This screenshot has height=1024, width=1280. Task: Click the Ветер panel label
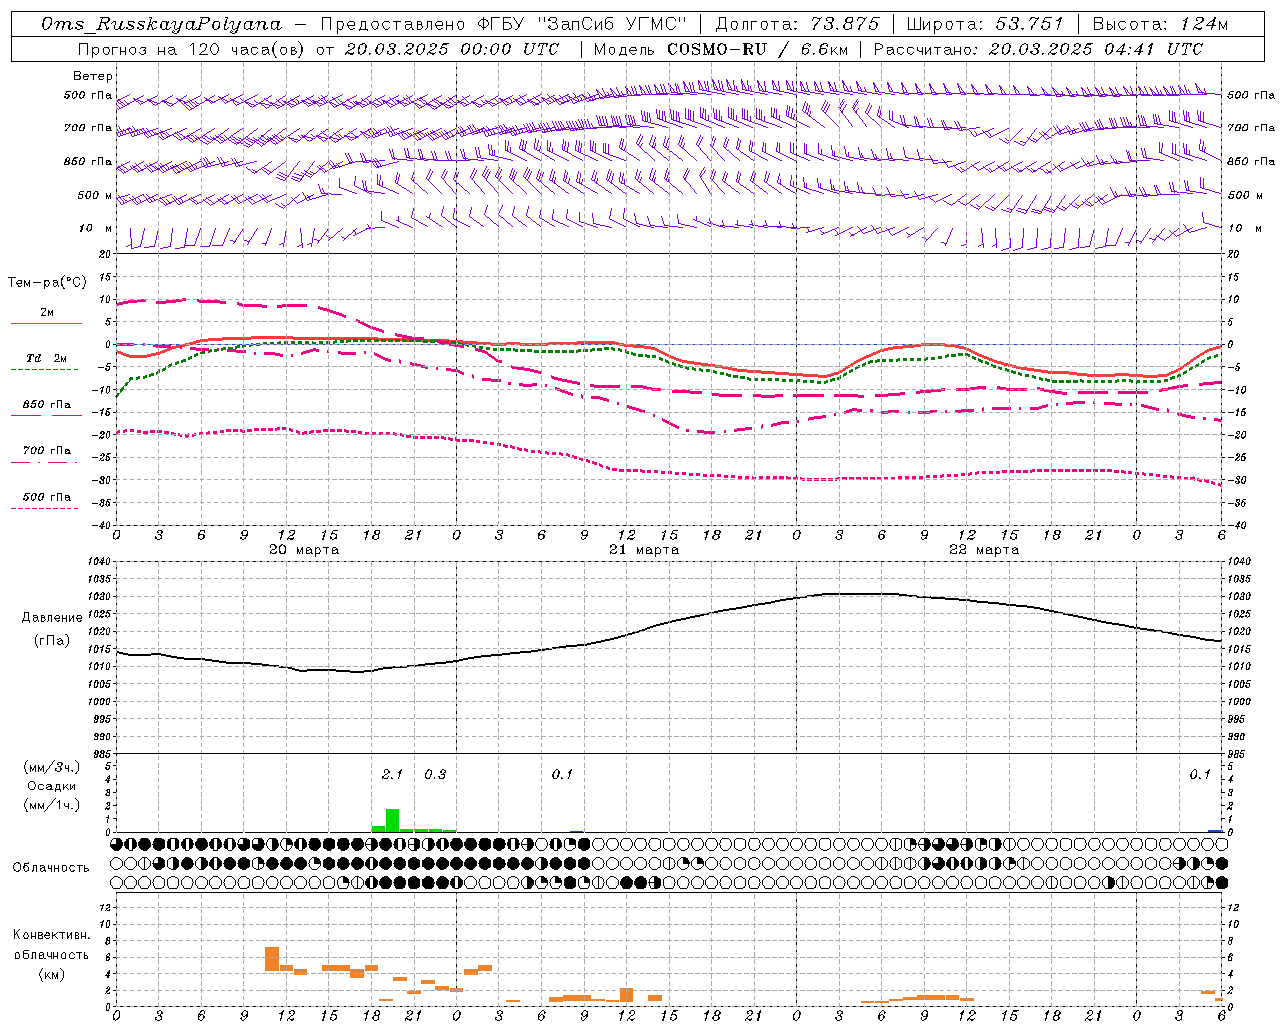click(93, 76)
